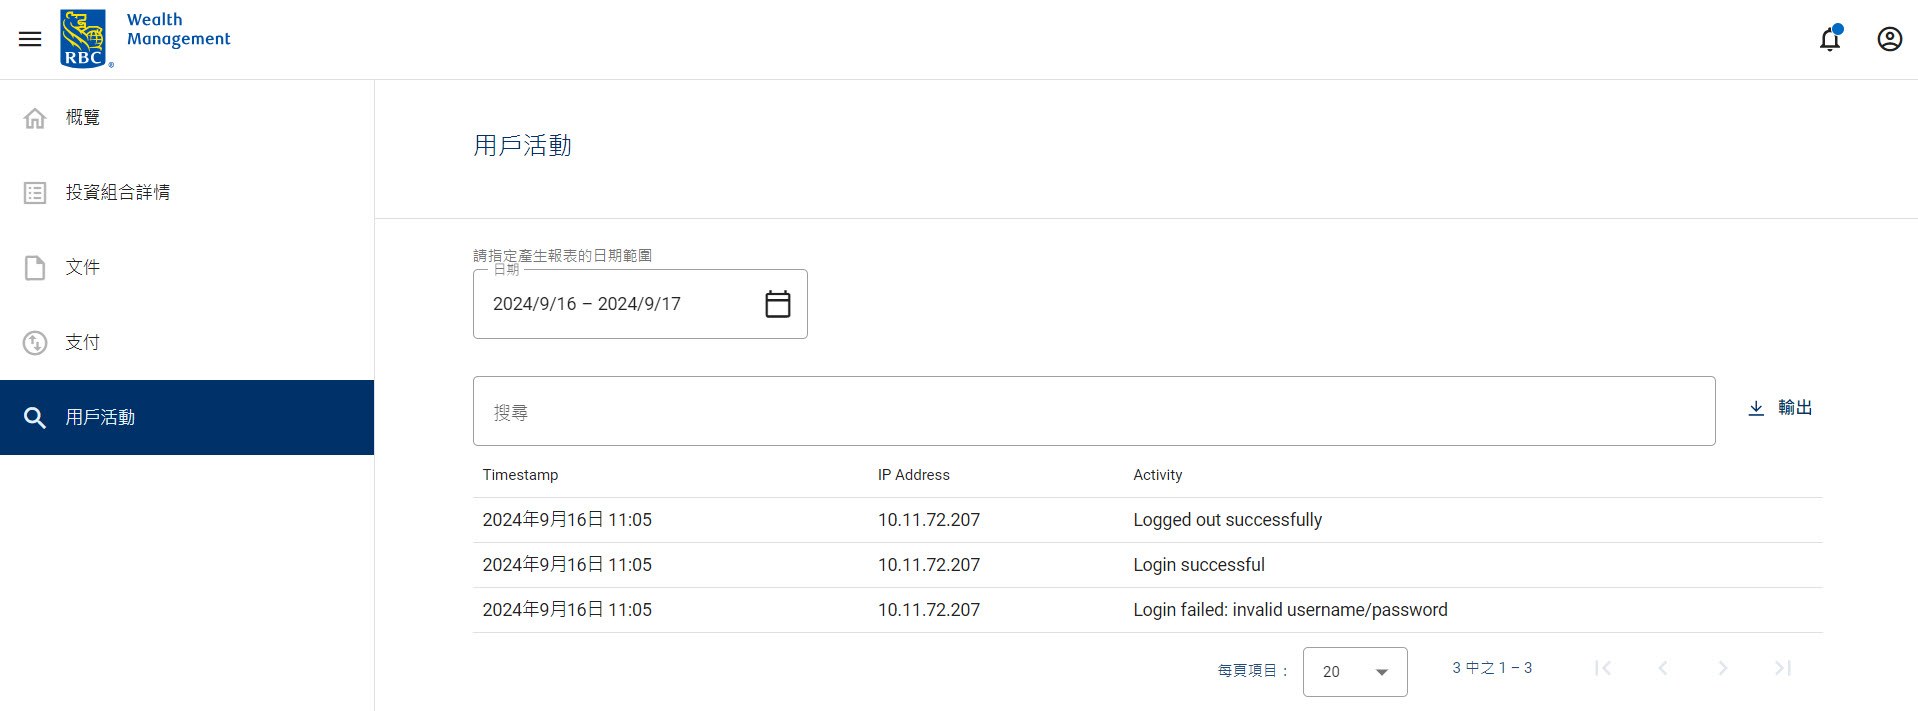
Task: Click 'Login failed: invalid username/password' entry
Action: pos(1290,610)
